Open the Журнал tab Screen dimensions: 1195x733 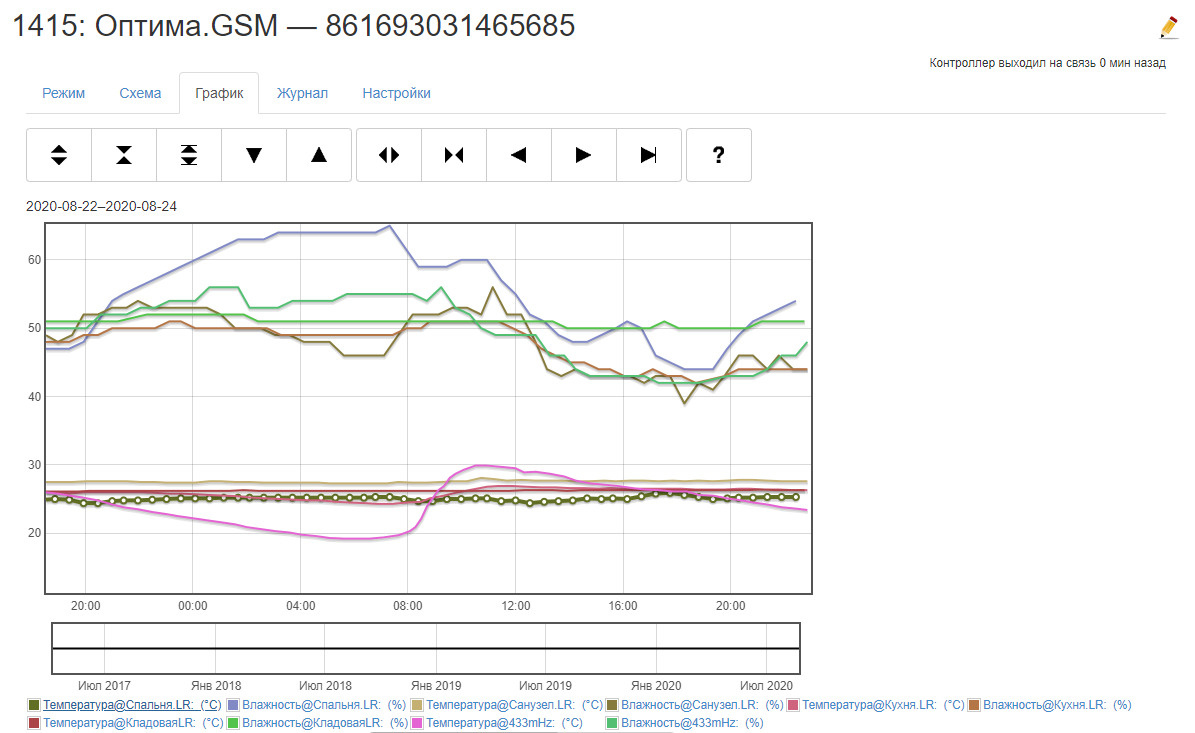click(302, 93)
